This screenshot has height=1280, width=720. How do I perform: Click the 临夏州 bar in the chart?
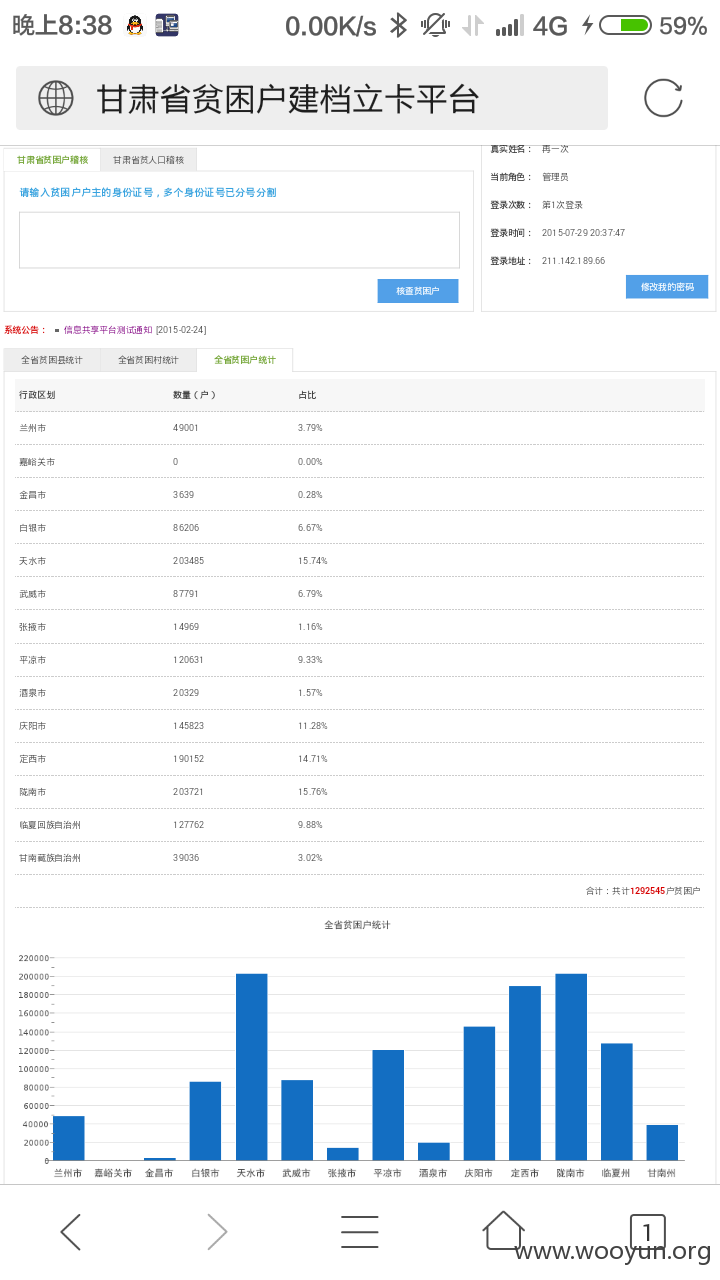tap(616, 1102)
